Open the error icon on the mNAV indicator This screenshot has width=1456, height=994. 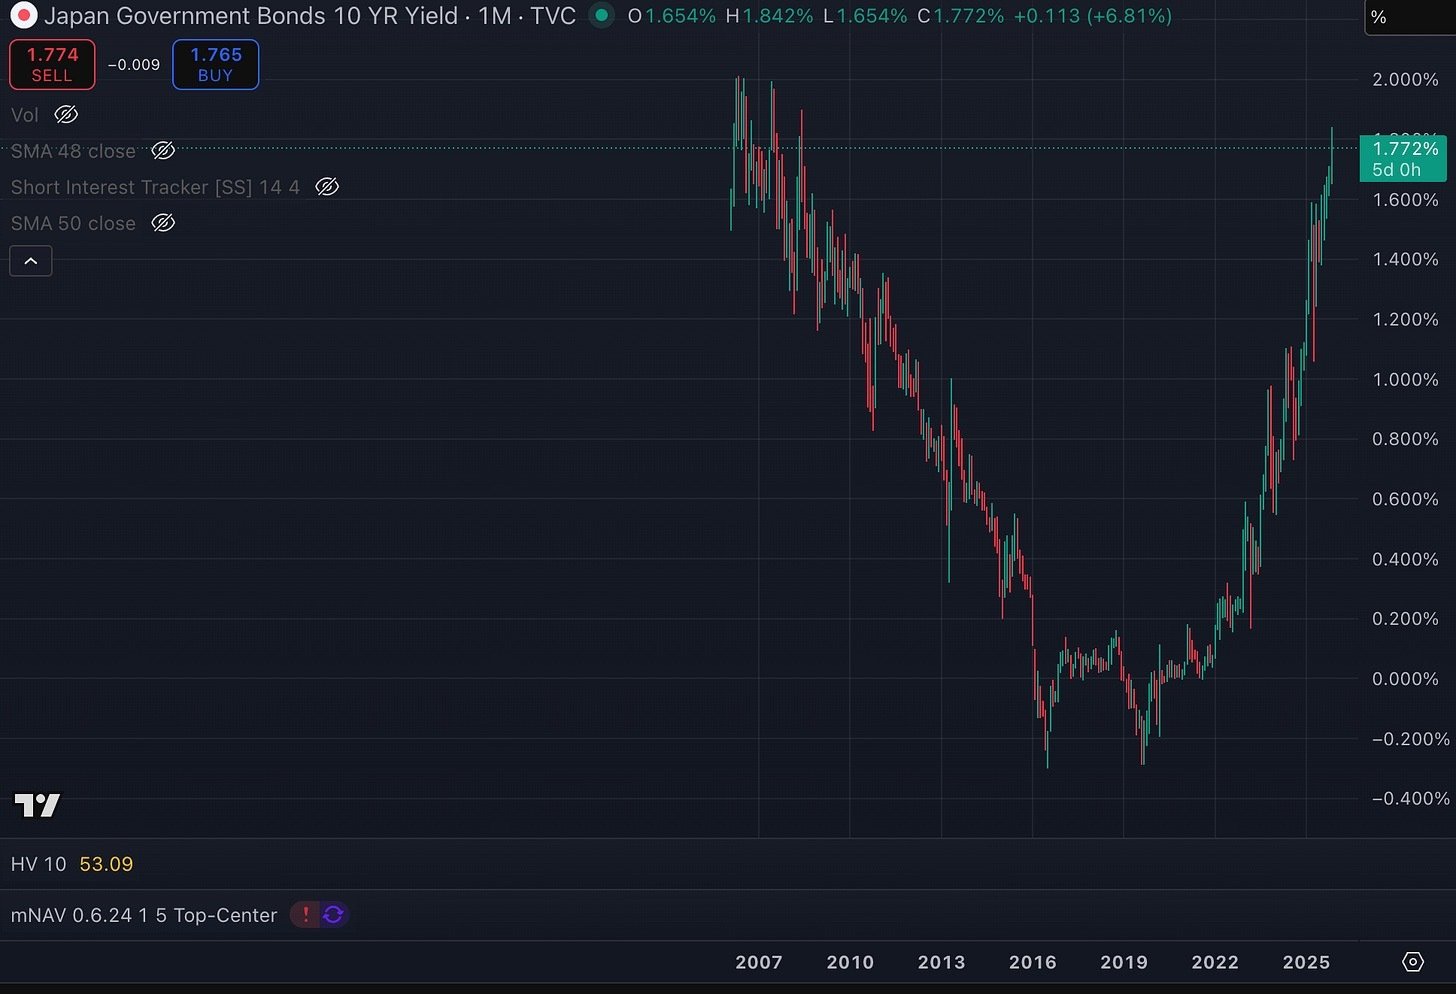click(305, 914)
